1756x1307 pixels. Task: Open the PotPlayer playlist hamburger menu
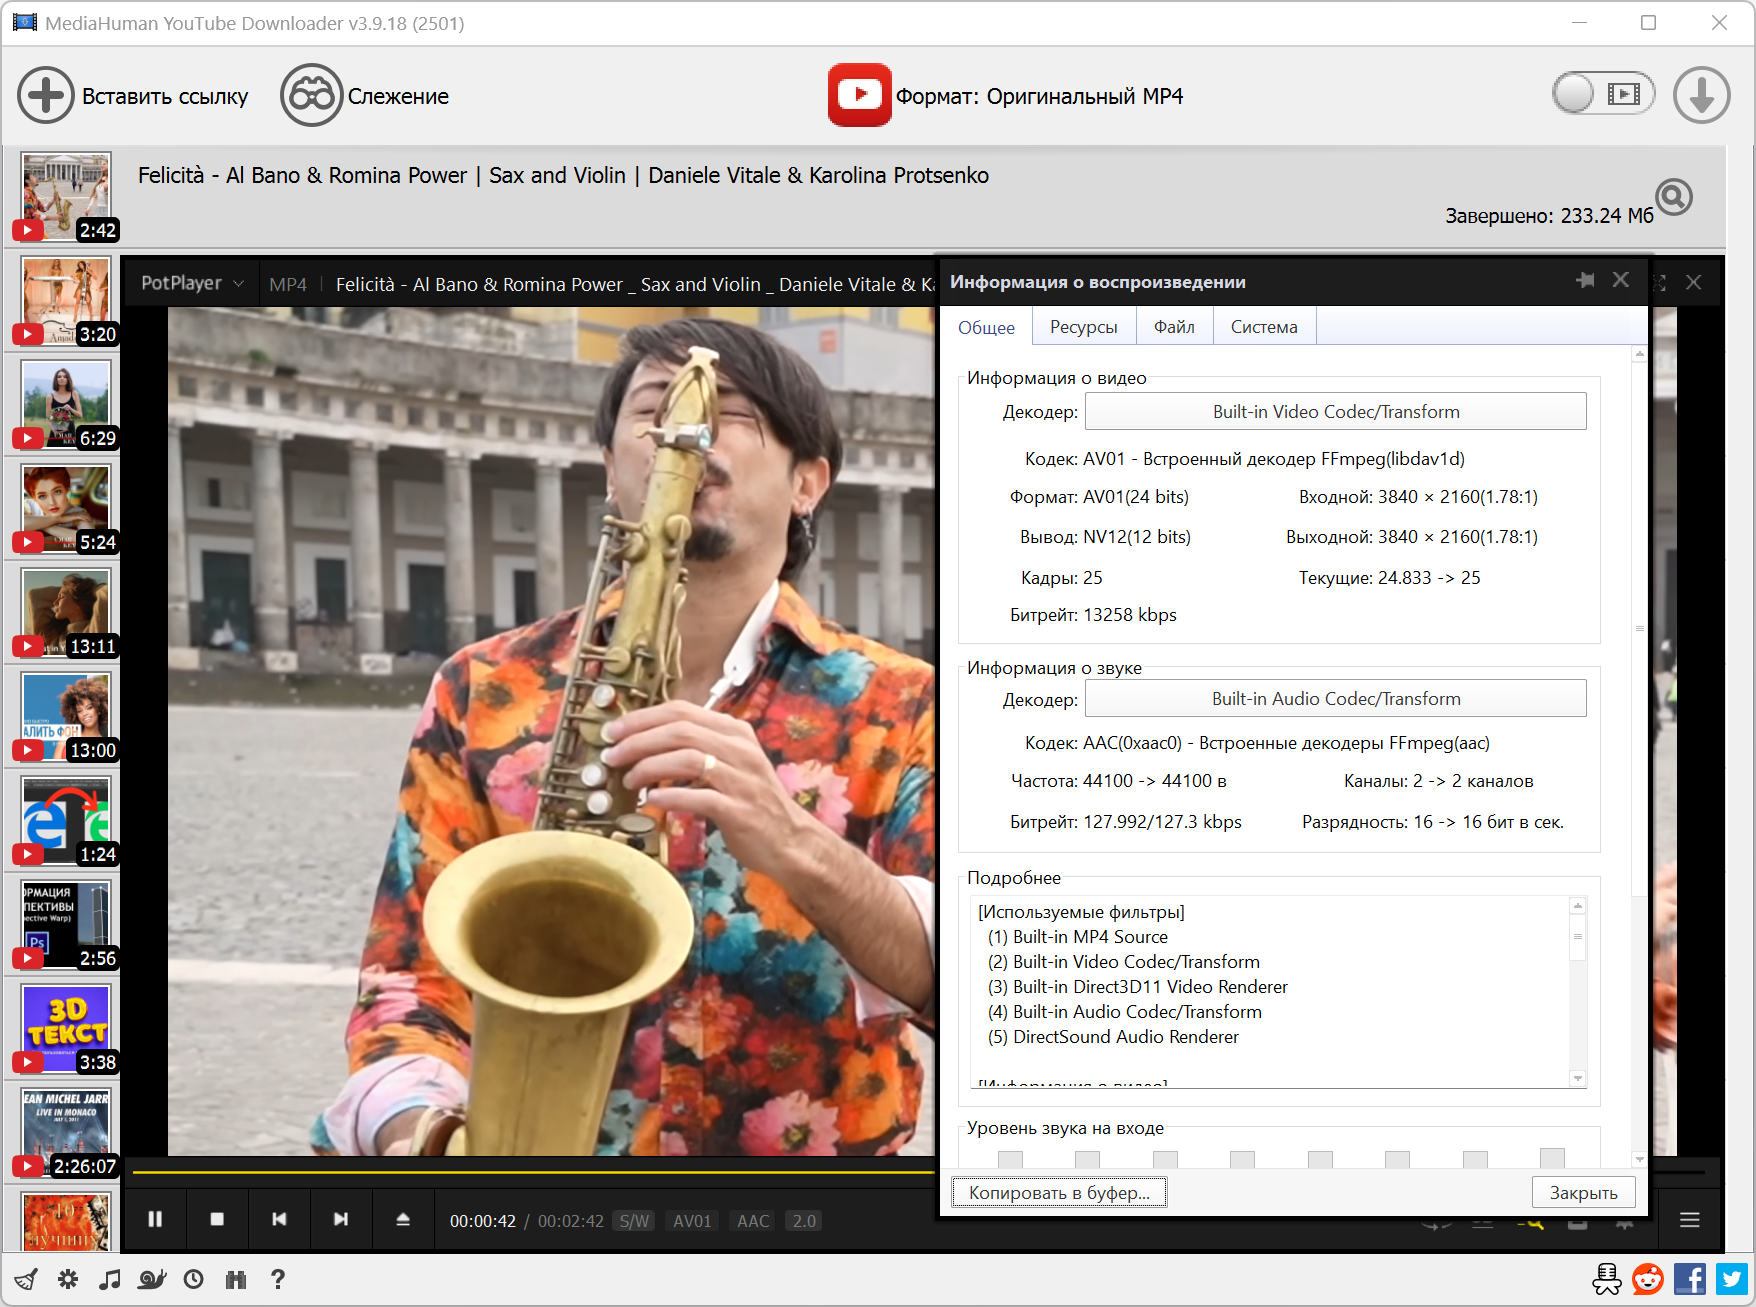[1689, 1220]
